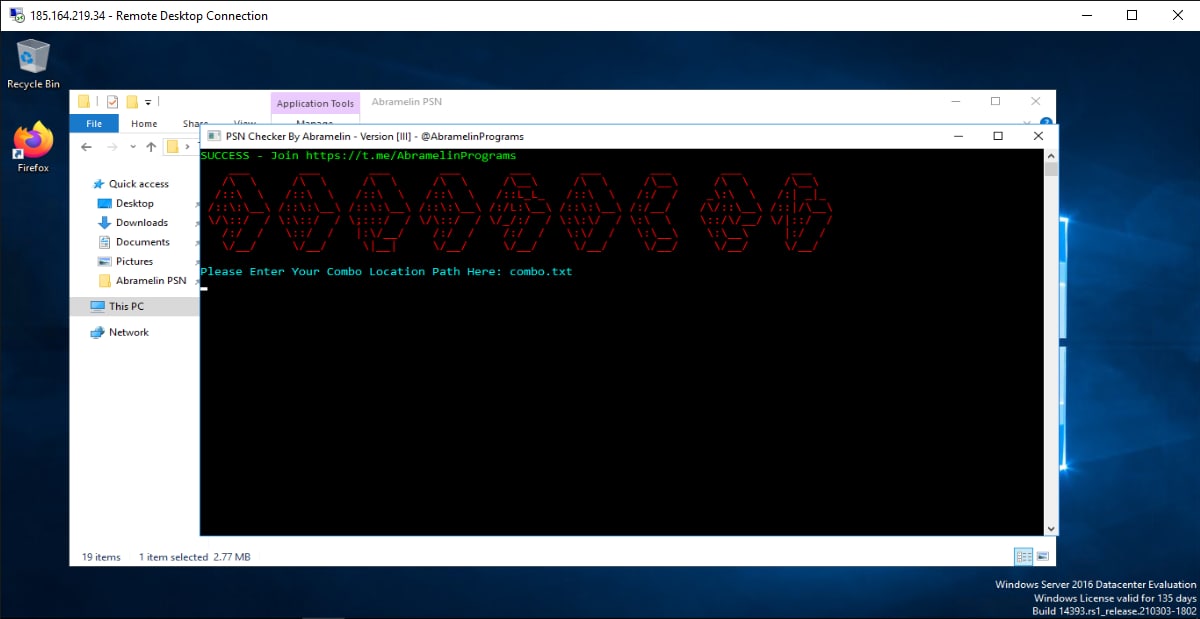Click the combo.txt path text in console
Image resolution: width=1200 pixels, height=619 pixels.
[x=541, y=272]
